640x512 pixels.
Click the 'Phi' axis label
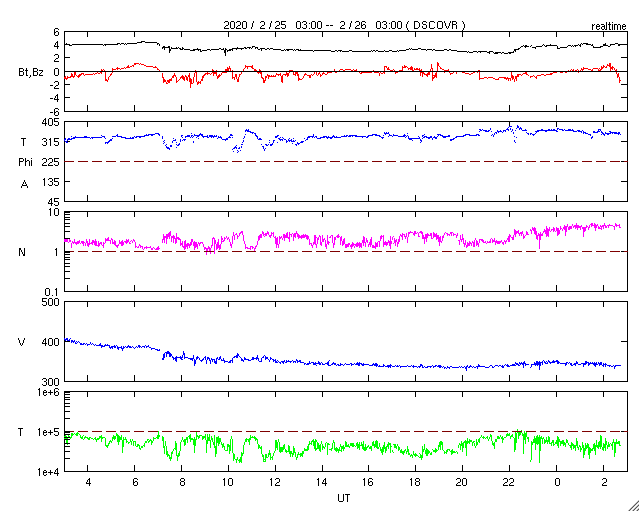25,161
